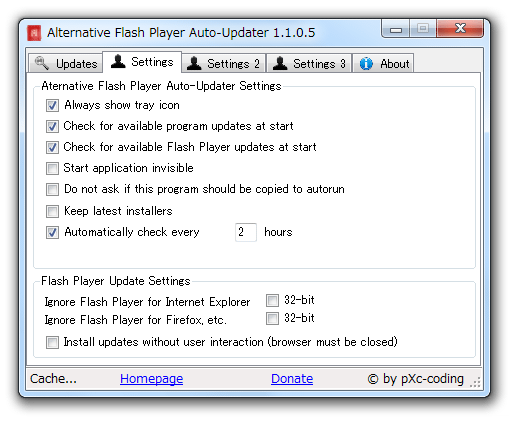Click the user icon on the active Settings tab
This screenshot has height=421, width=513.
tap(118, 61)
